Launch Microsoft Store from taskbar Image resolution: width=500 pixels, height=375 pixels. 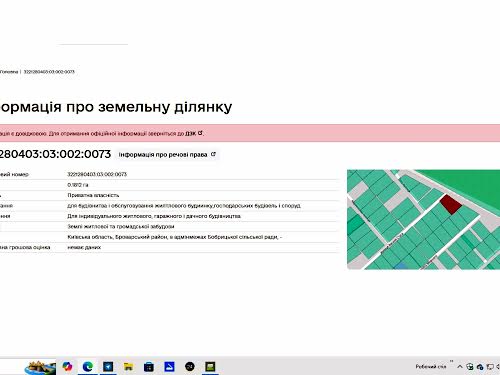149,367
